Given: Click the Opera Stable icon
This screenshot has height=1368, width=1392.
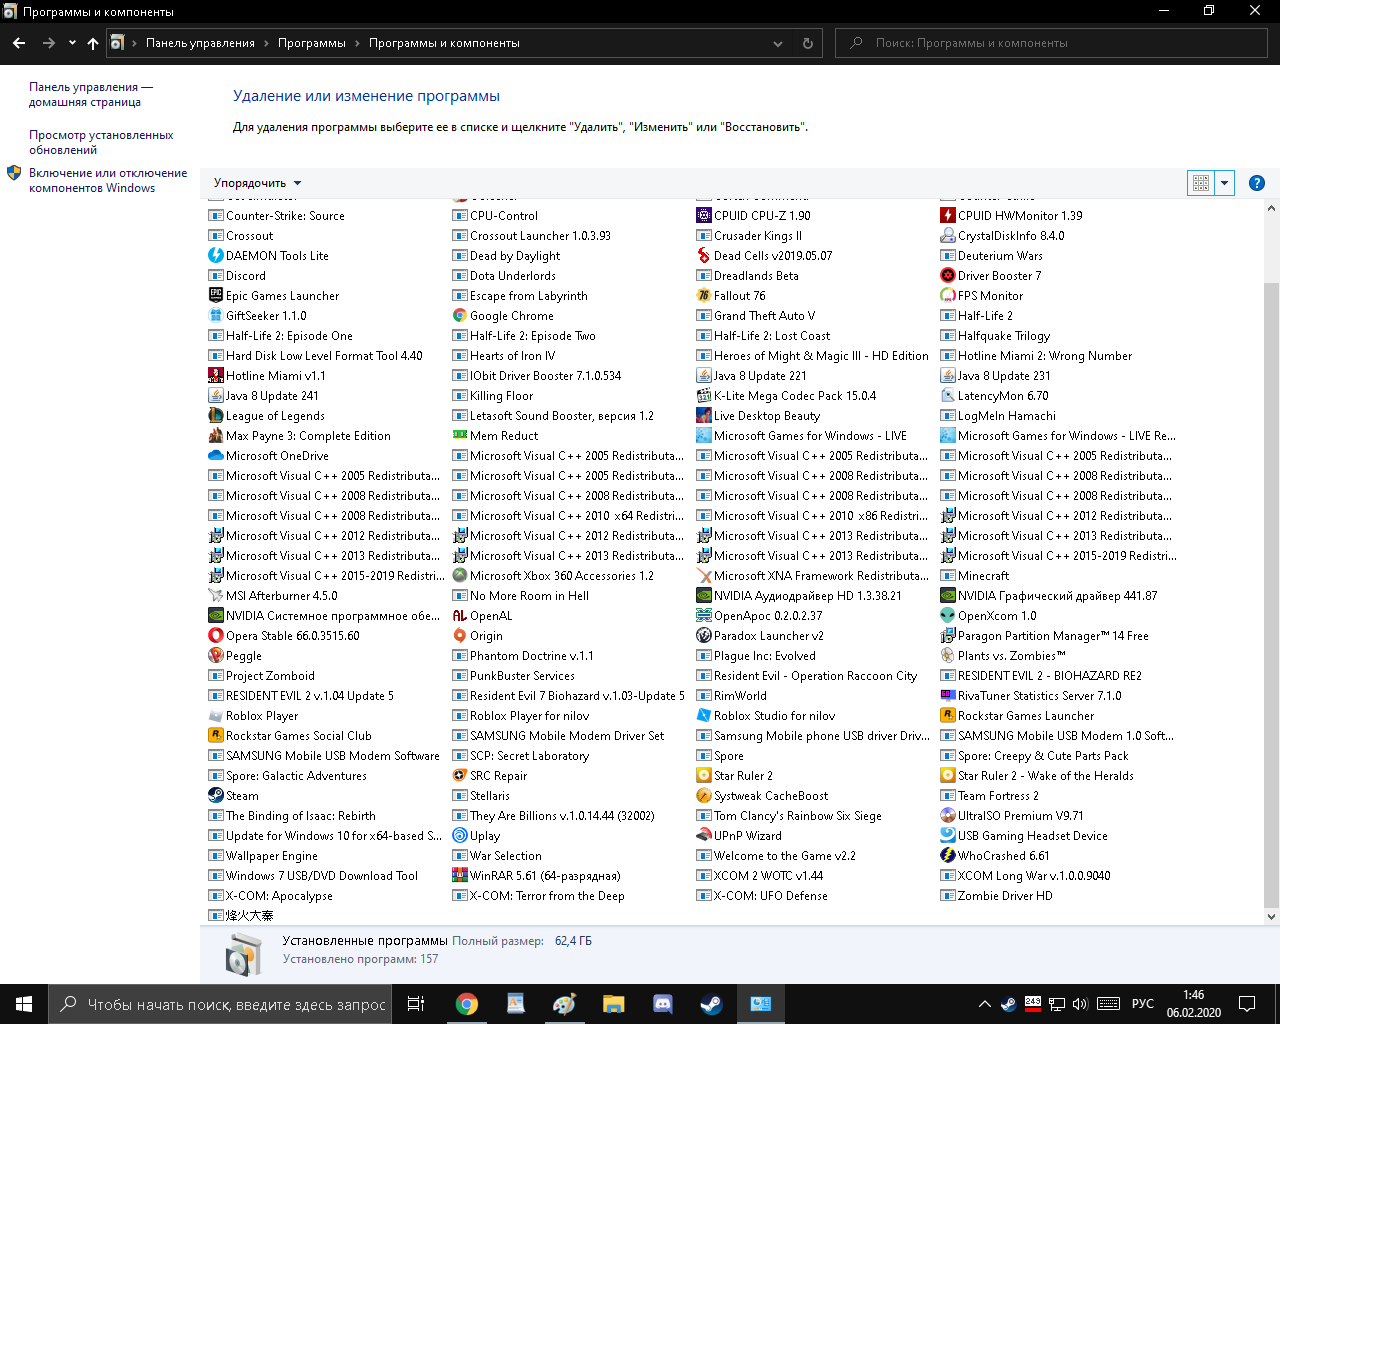Looking at the screenshot, I should pos(215,636).
